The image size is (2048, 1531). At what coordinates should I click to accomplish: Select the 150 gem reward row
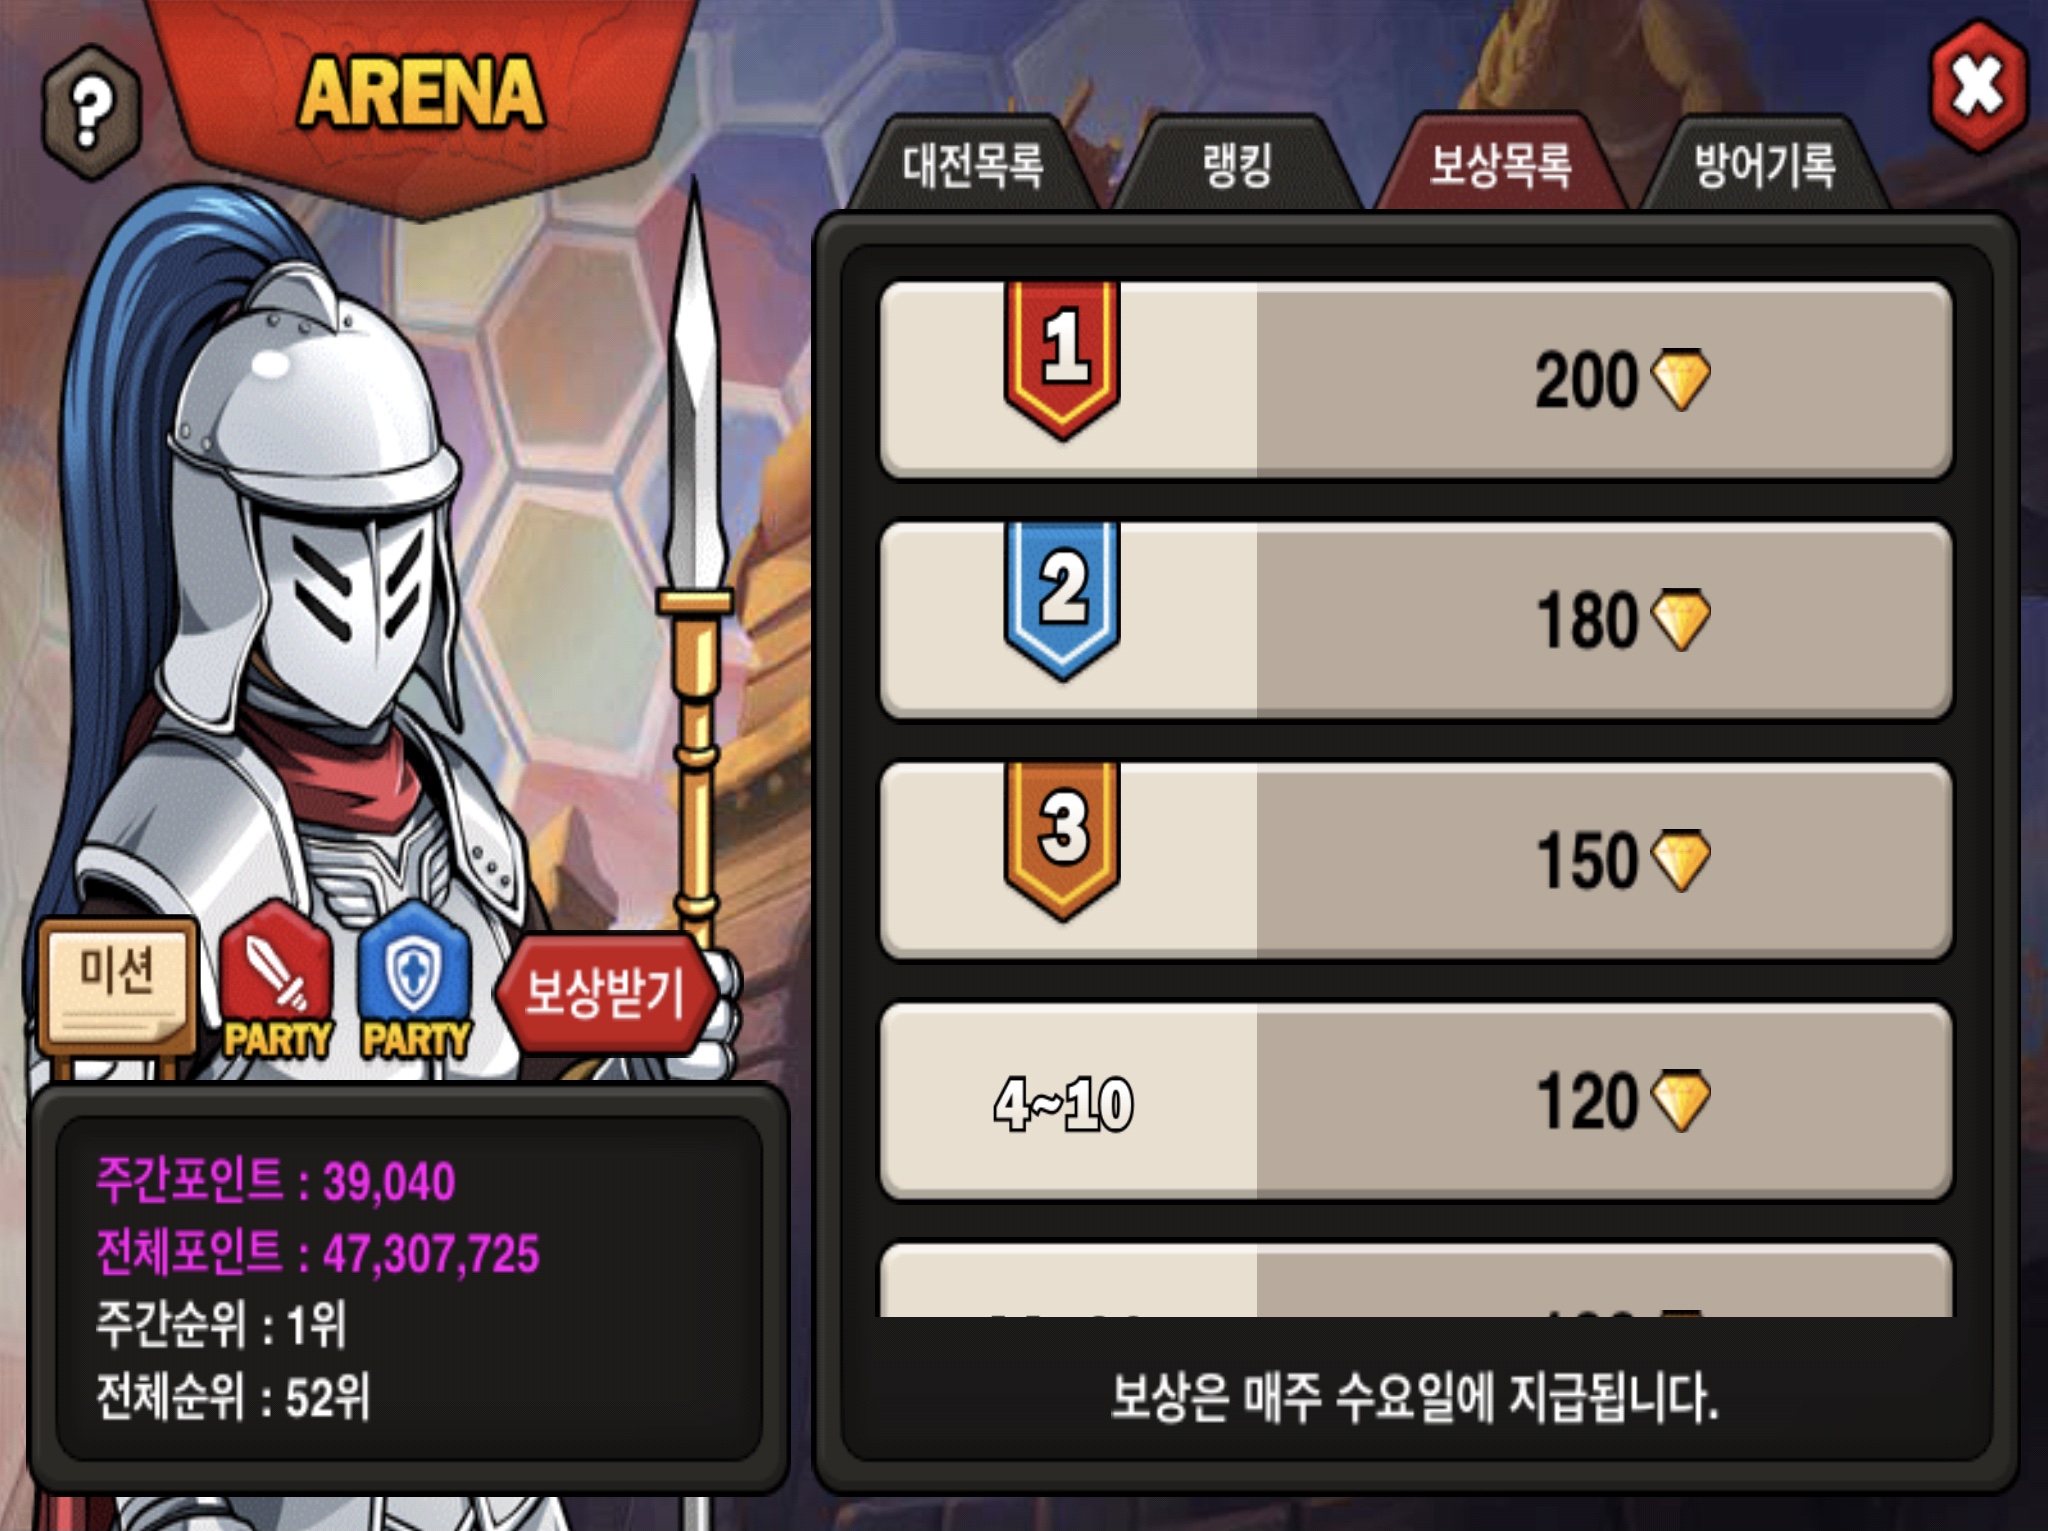pyautogui.click(x=1415, y=860)
